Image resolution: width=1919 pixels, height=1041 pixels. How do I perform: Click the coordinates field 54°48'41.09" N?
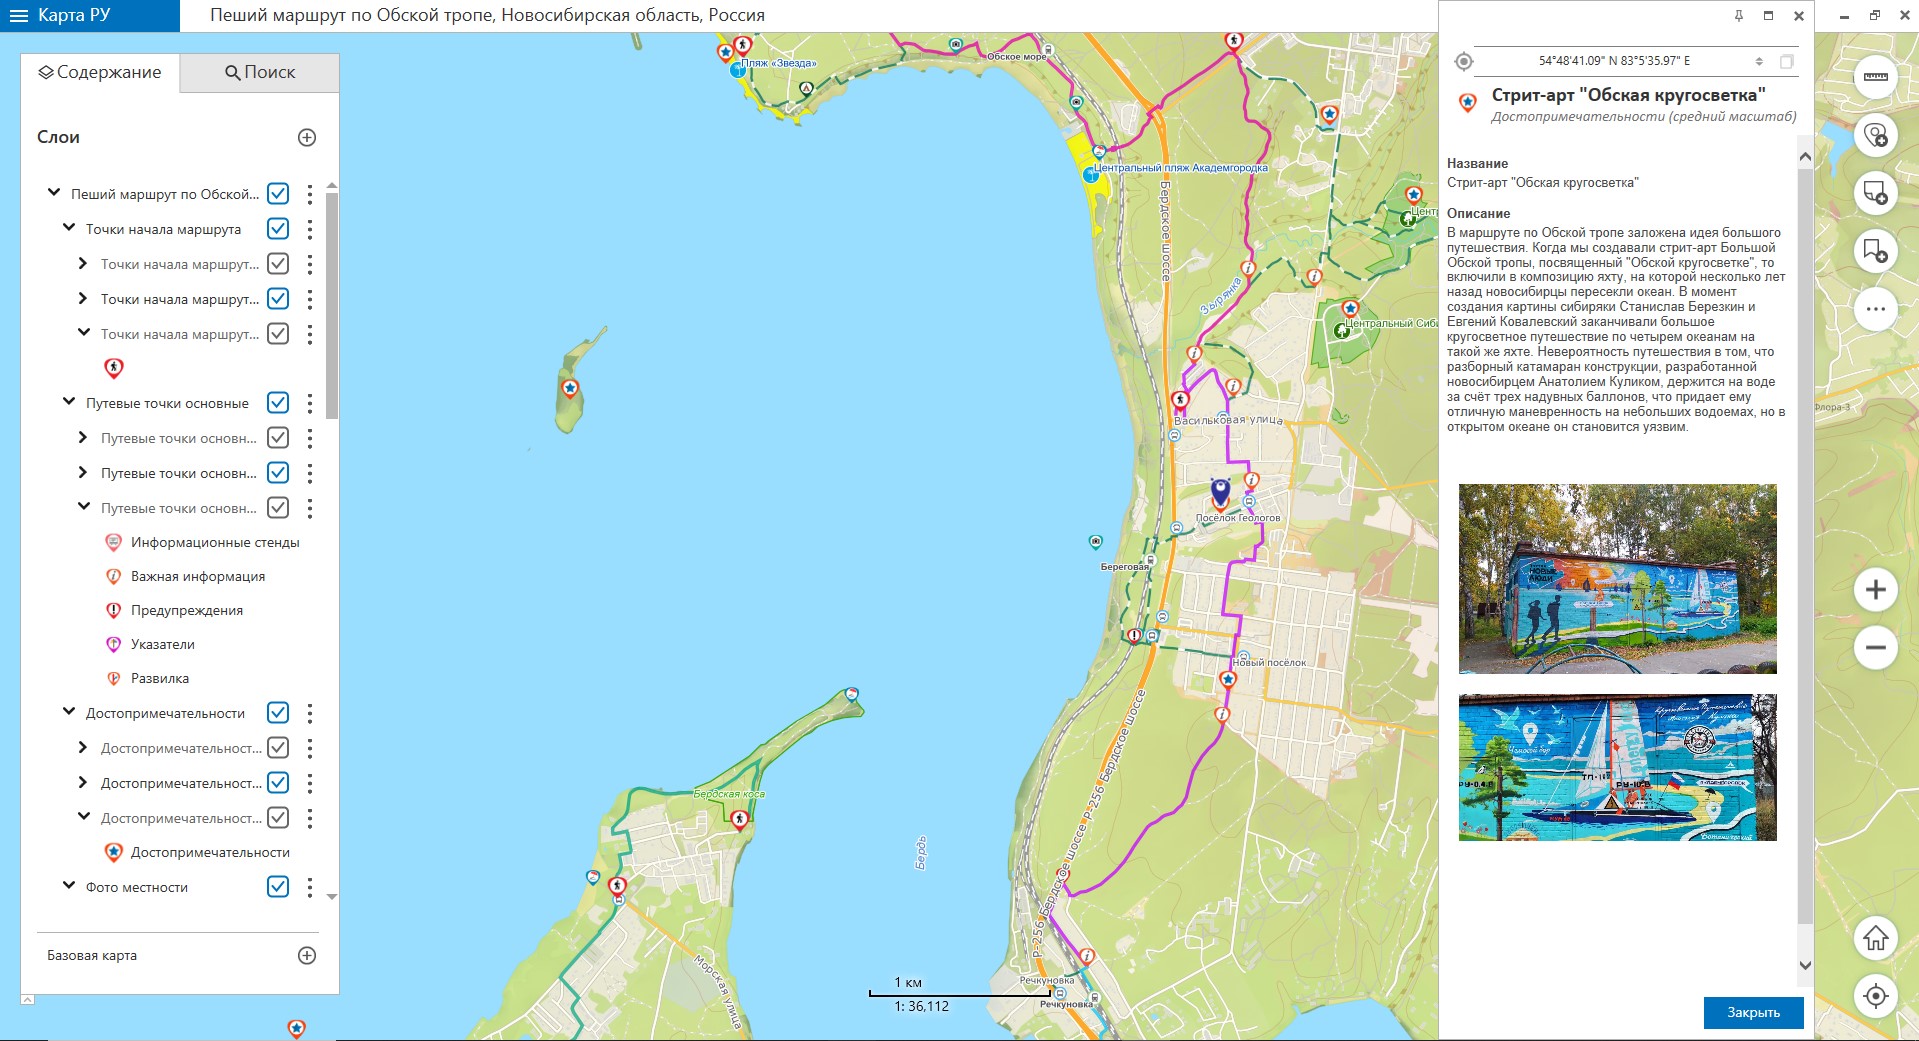pos(1614,61)
